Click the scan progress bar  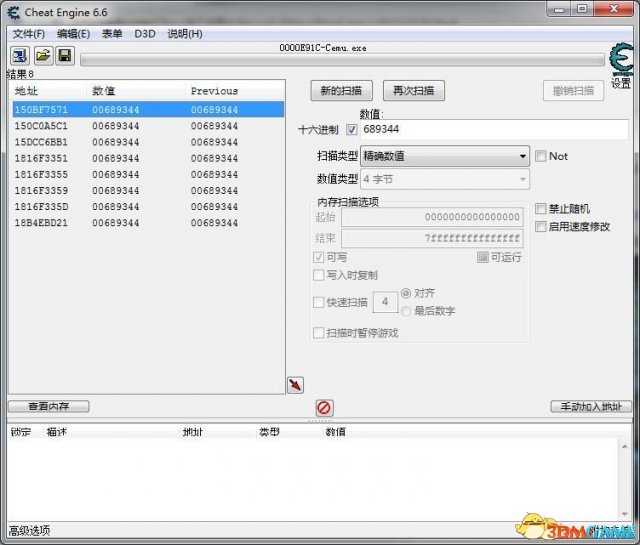point(342,60)
